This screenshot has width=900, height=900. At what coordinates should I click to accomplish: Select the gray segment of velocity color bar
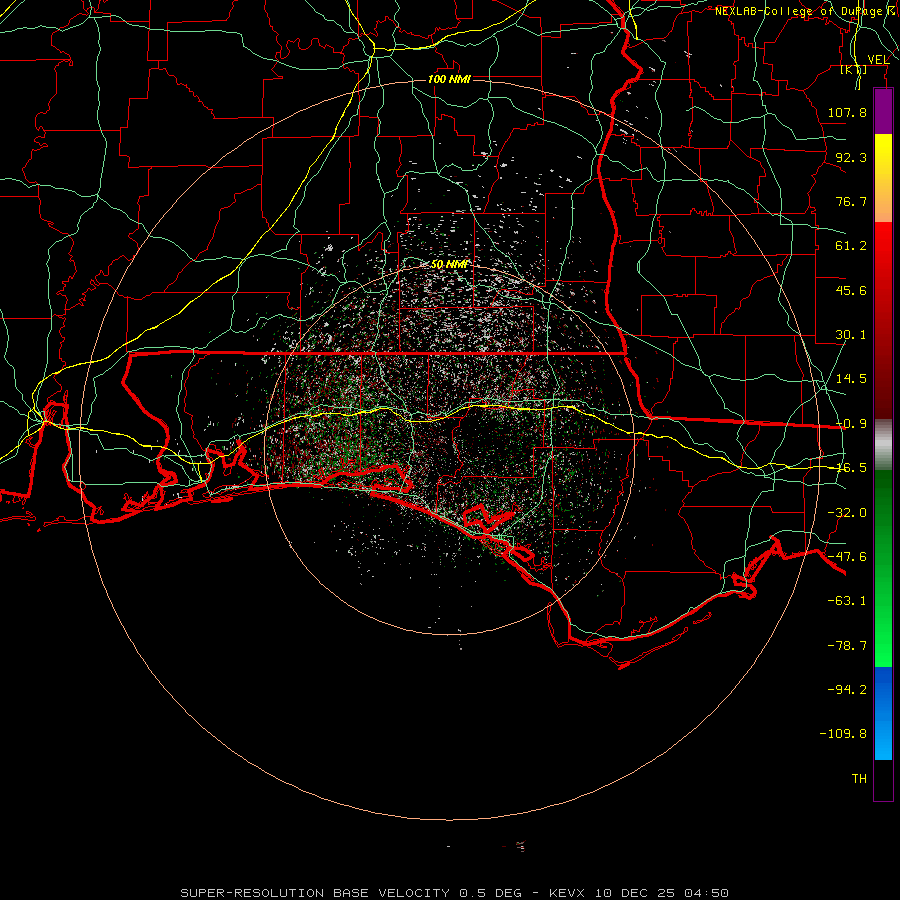click(883, 445)
